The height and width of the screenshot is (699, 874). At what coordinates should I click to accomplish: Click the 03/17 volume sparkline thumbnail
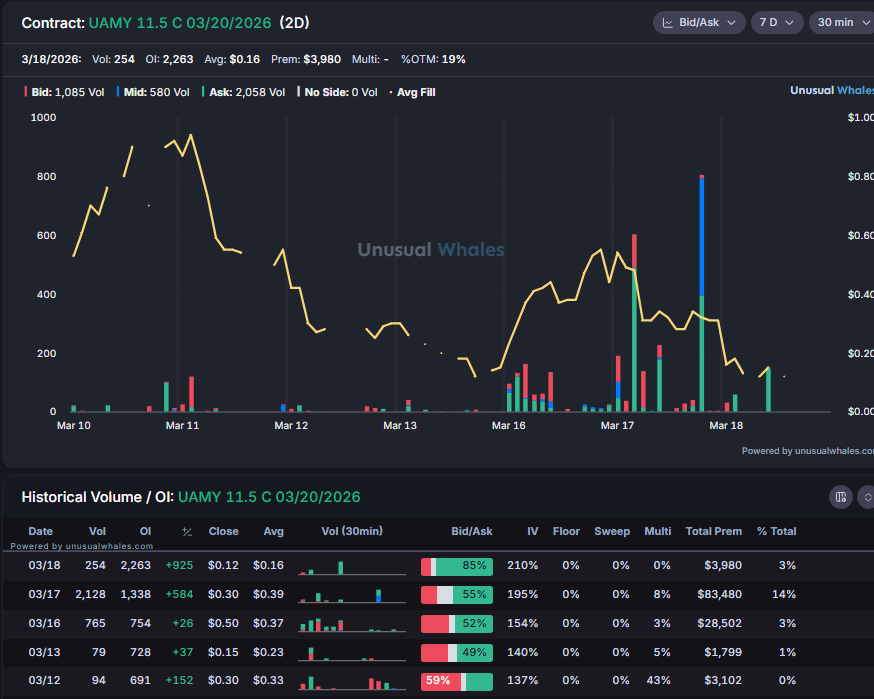352,596
